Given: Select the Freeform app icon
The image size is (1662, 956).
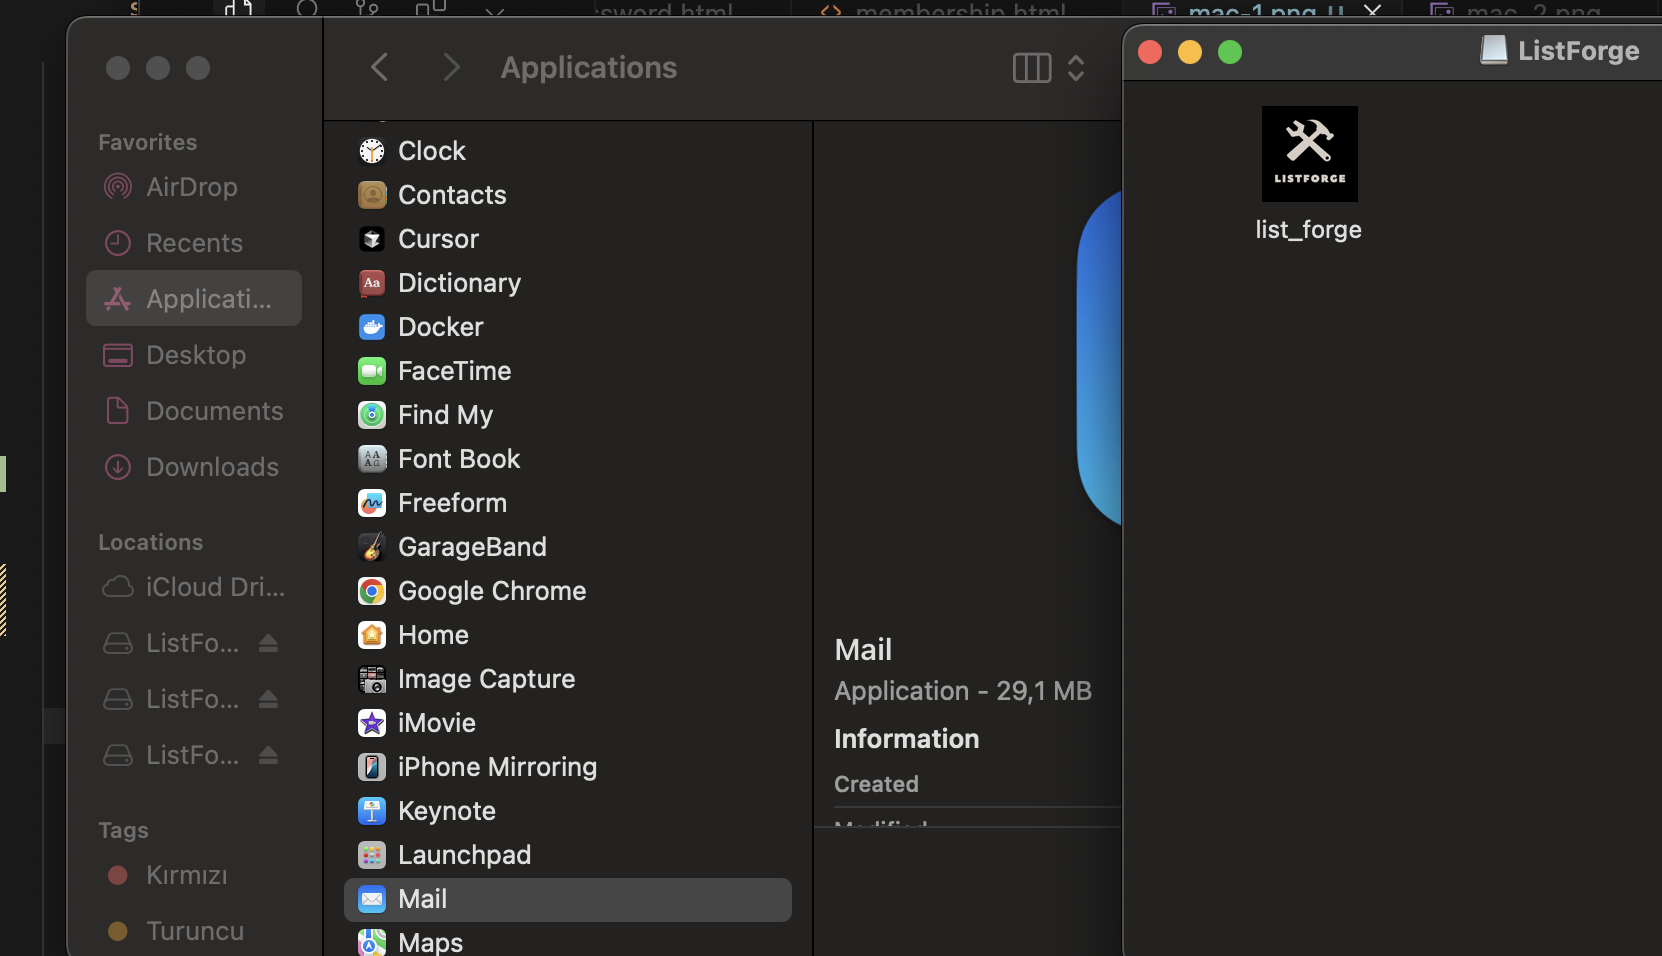Looking at the screenshot, I should click(x=372, y=503).
